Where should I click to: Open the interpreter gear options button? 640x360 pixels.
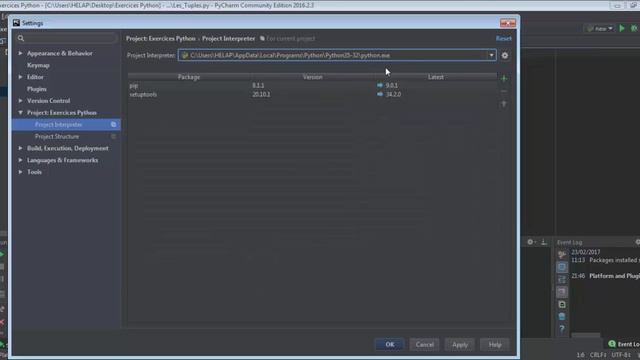(x=505, y=56)
